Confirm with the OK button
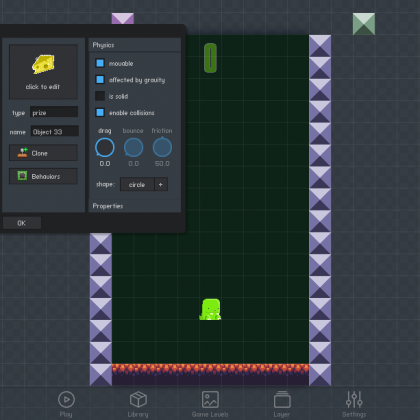 (x=22, y=223)
